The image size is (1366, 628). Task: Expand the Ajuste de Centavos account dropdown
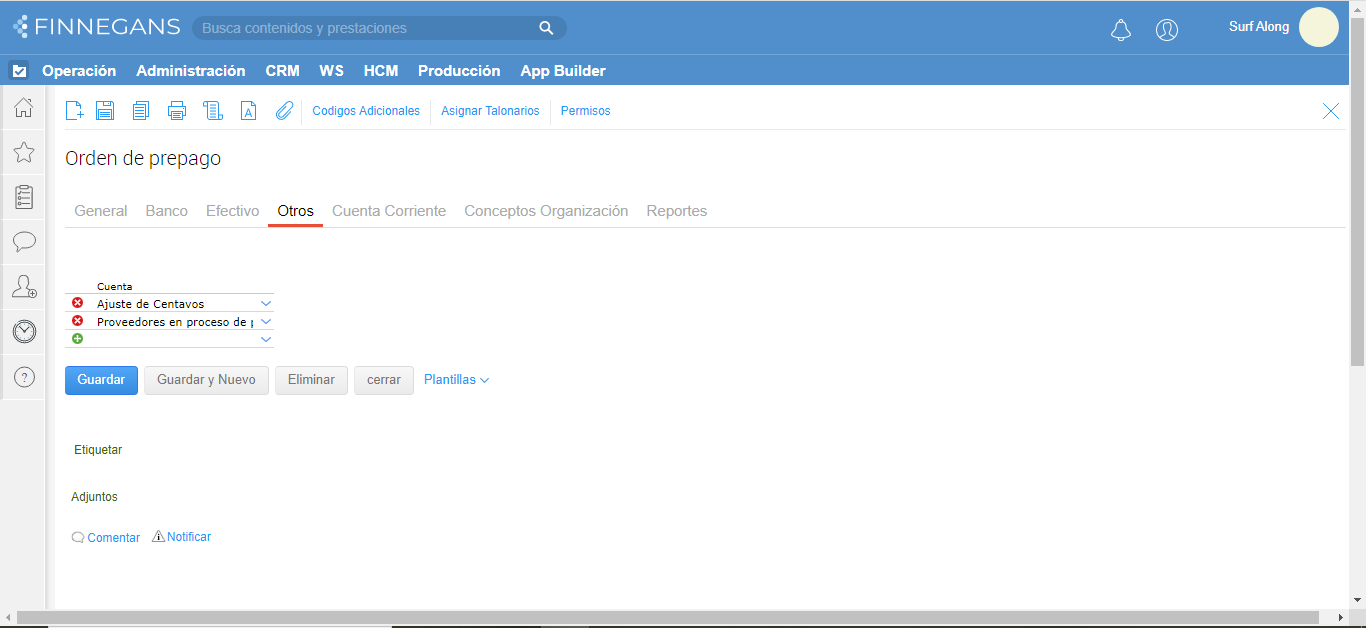[266, 303]
